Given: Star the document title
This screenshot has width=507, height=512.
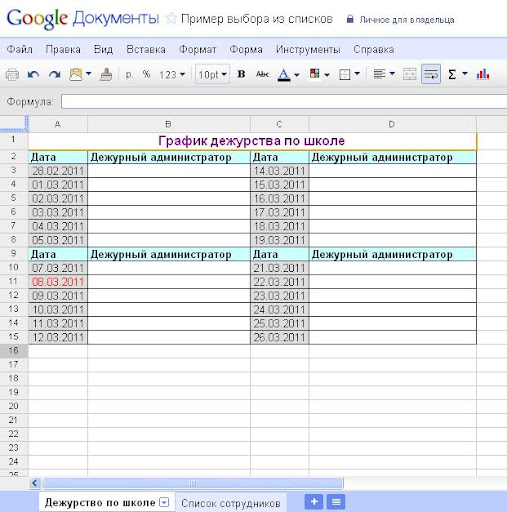Looking at the screenshot, I should click(x=171, y=18).
